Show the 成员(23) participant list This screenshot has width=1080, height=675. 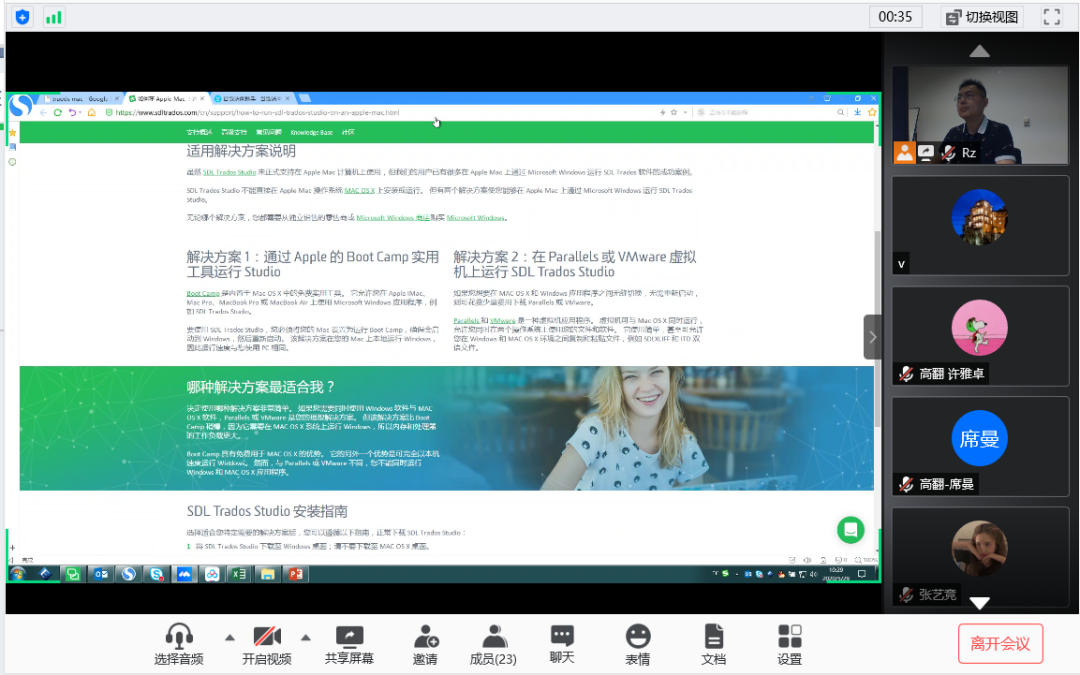[493, 644]
